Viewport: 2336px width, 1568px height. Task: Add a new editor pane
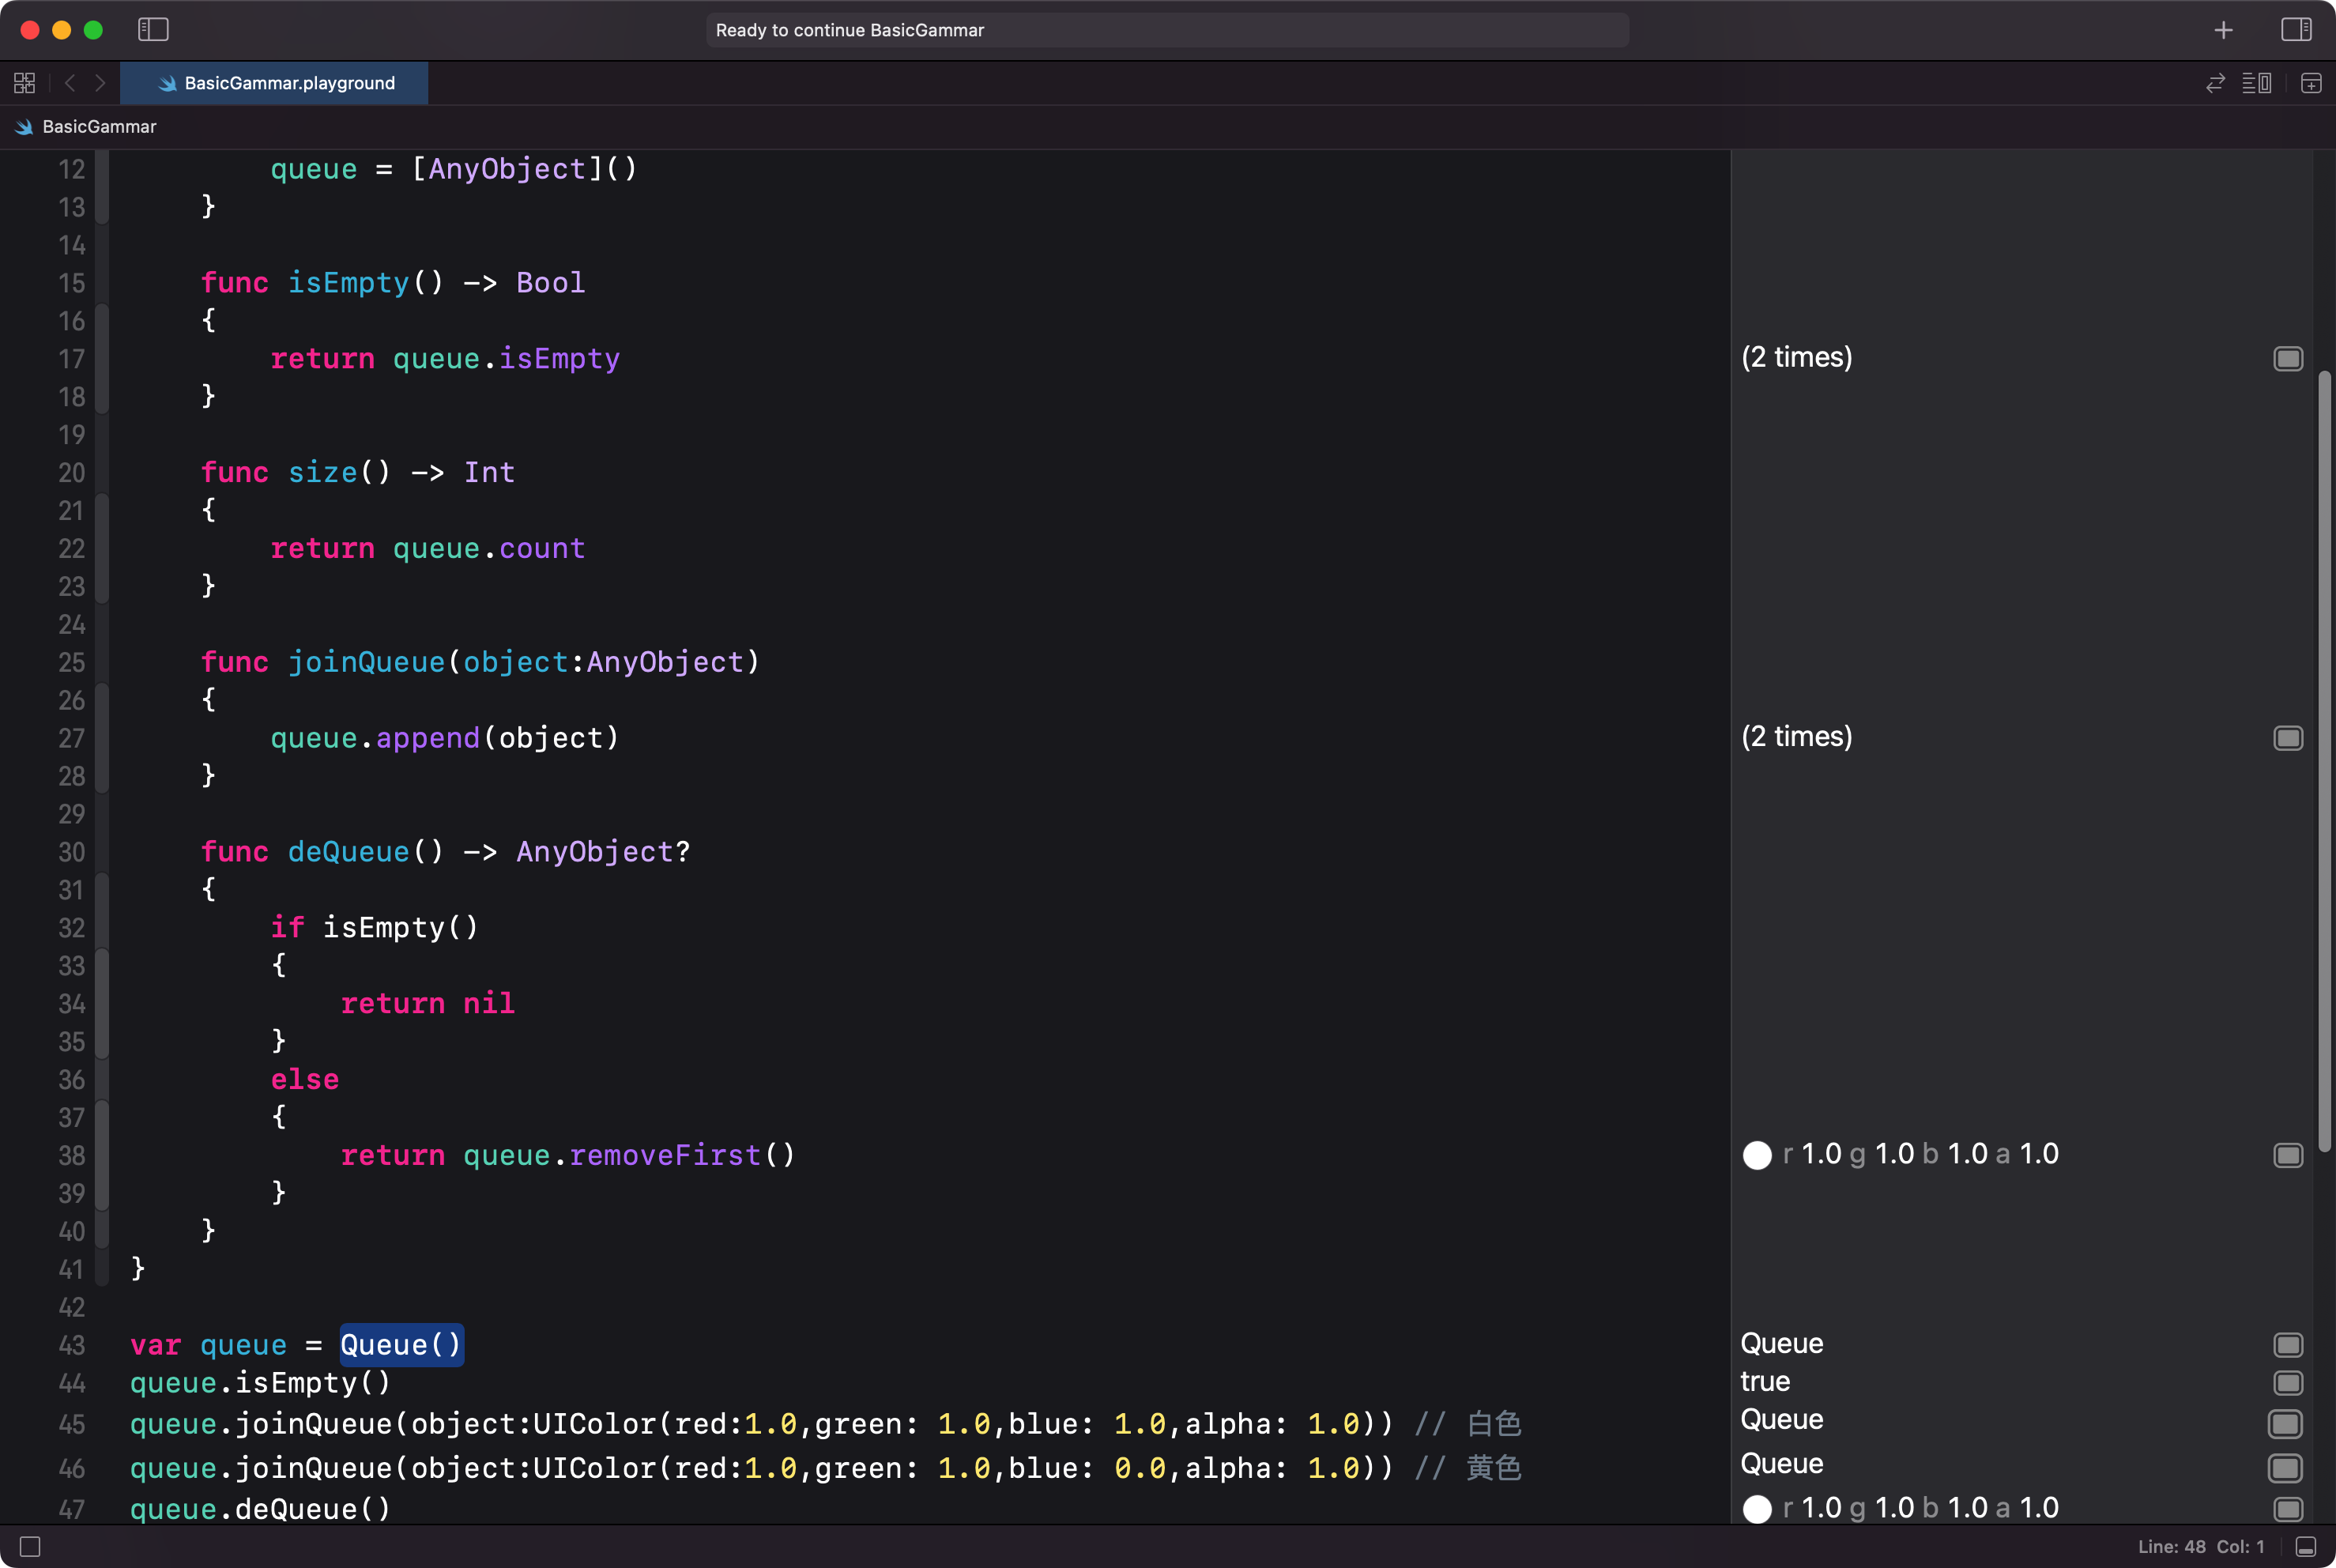(2311, 83)
